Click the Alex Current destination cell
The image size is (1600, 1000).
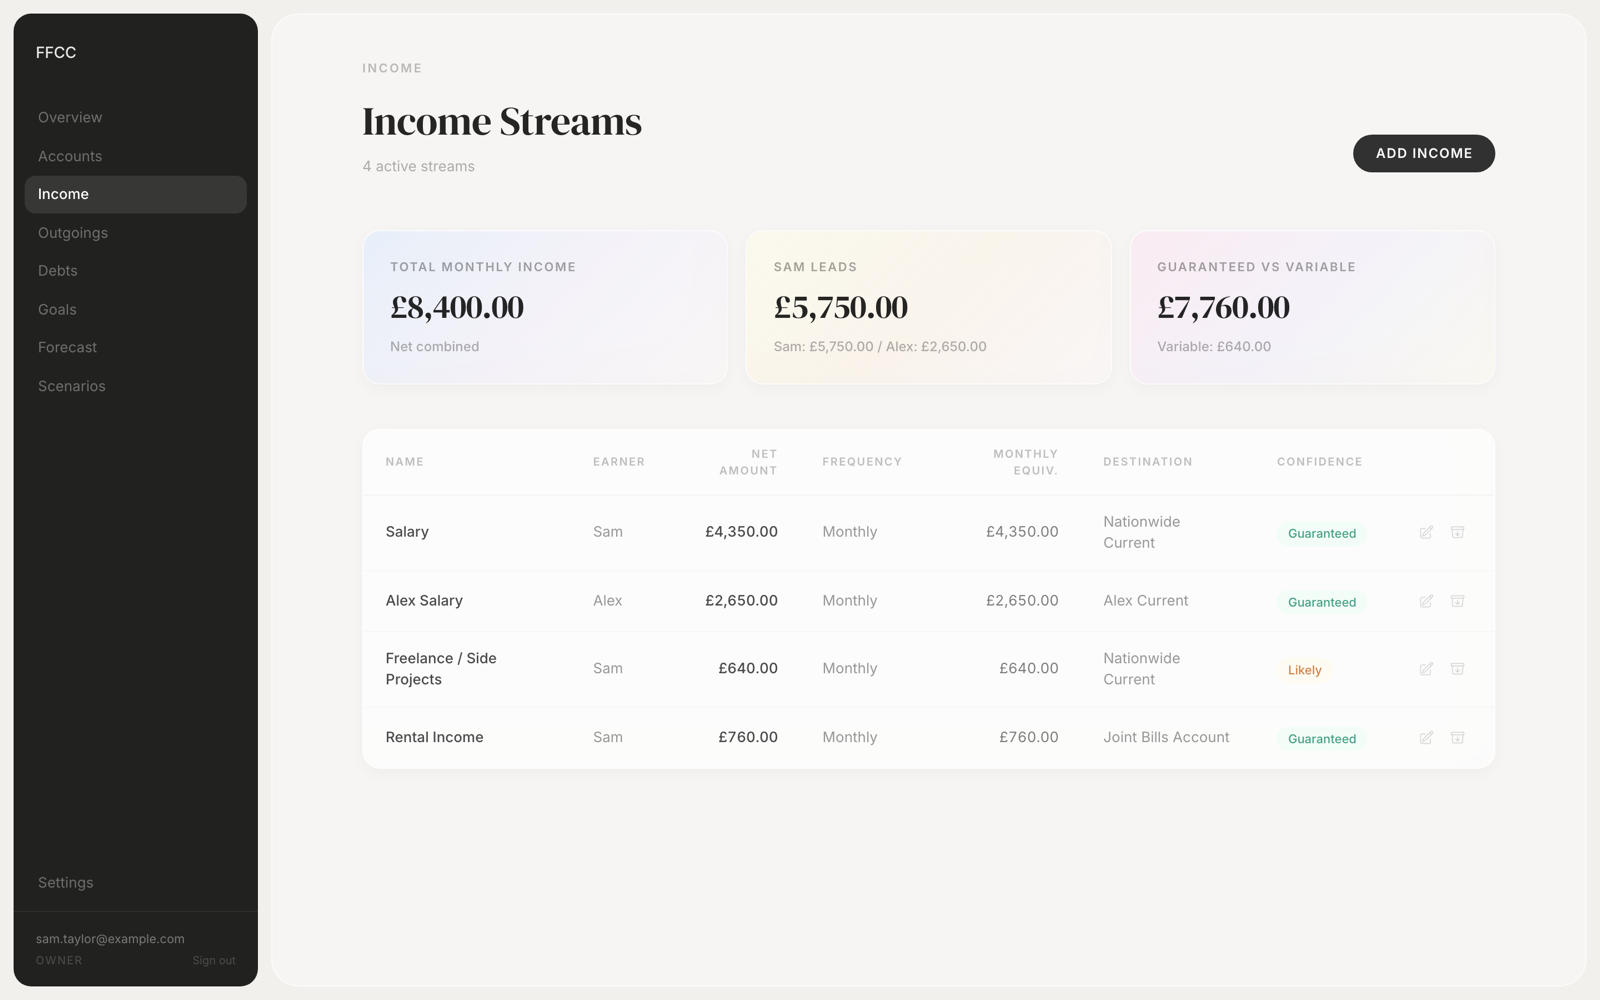click(1146, 601)
